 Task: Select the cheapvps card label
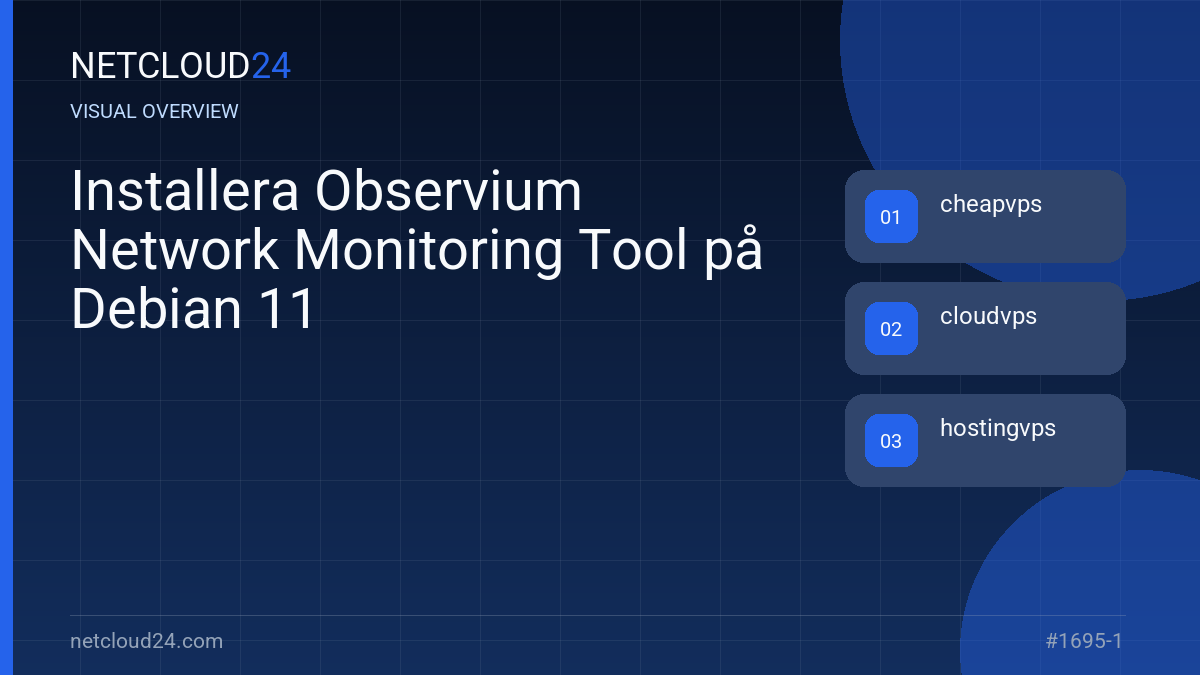coord(991,205)
